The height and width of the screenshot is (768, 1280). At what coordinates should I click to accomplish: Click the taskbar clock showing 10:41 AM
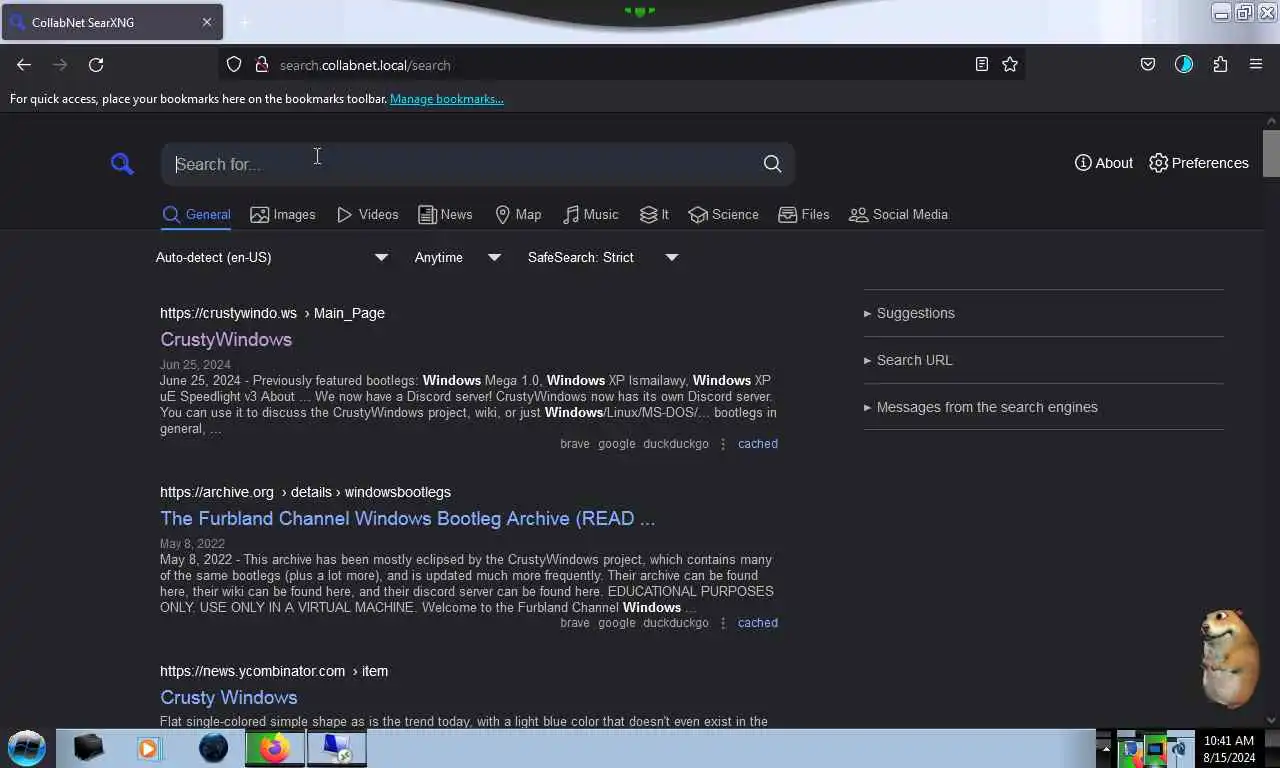click(x=1229, y=749)
